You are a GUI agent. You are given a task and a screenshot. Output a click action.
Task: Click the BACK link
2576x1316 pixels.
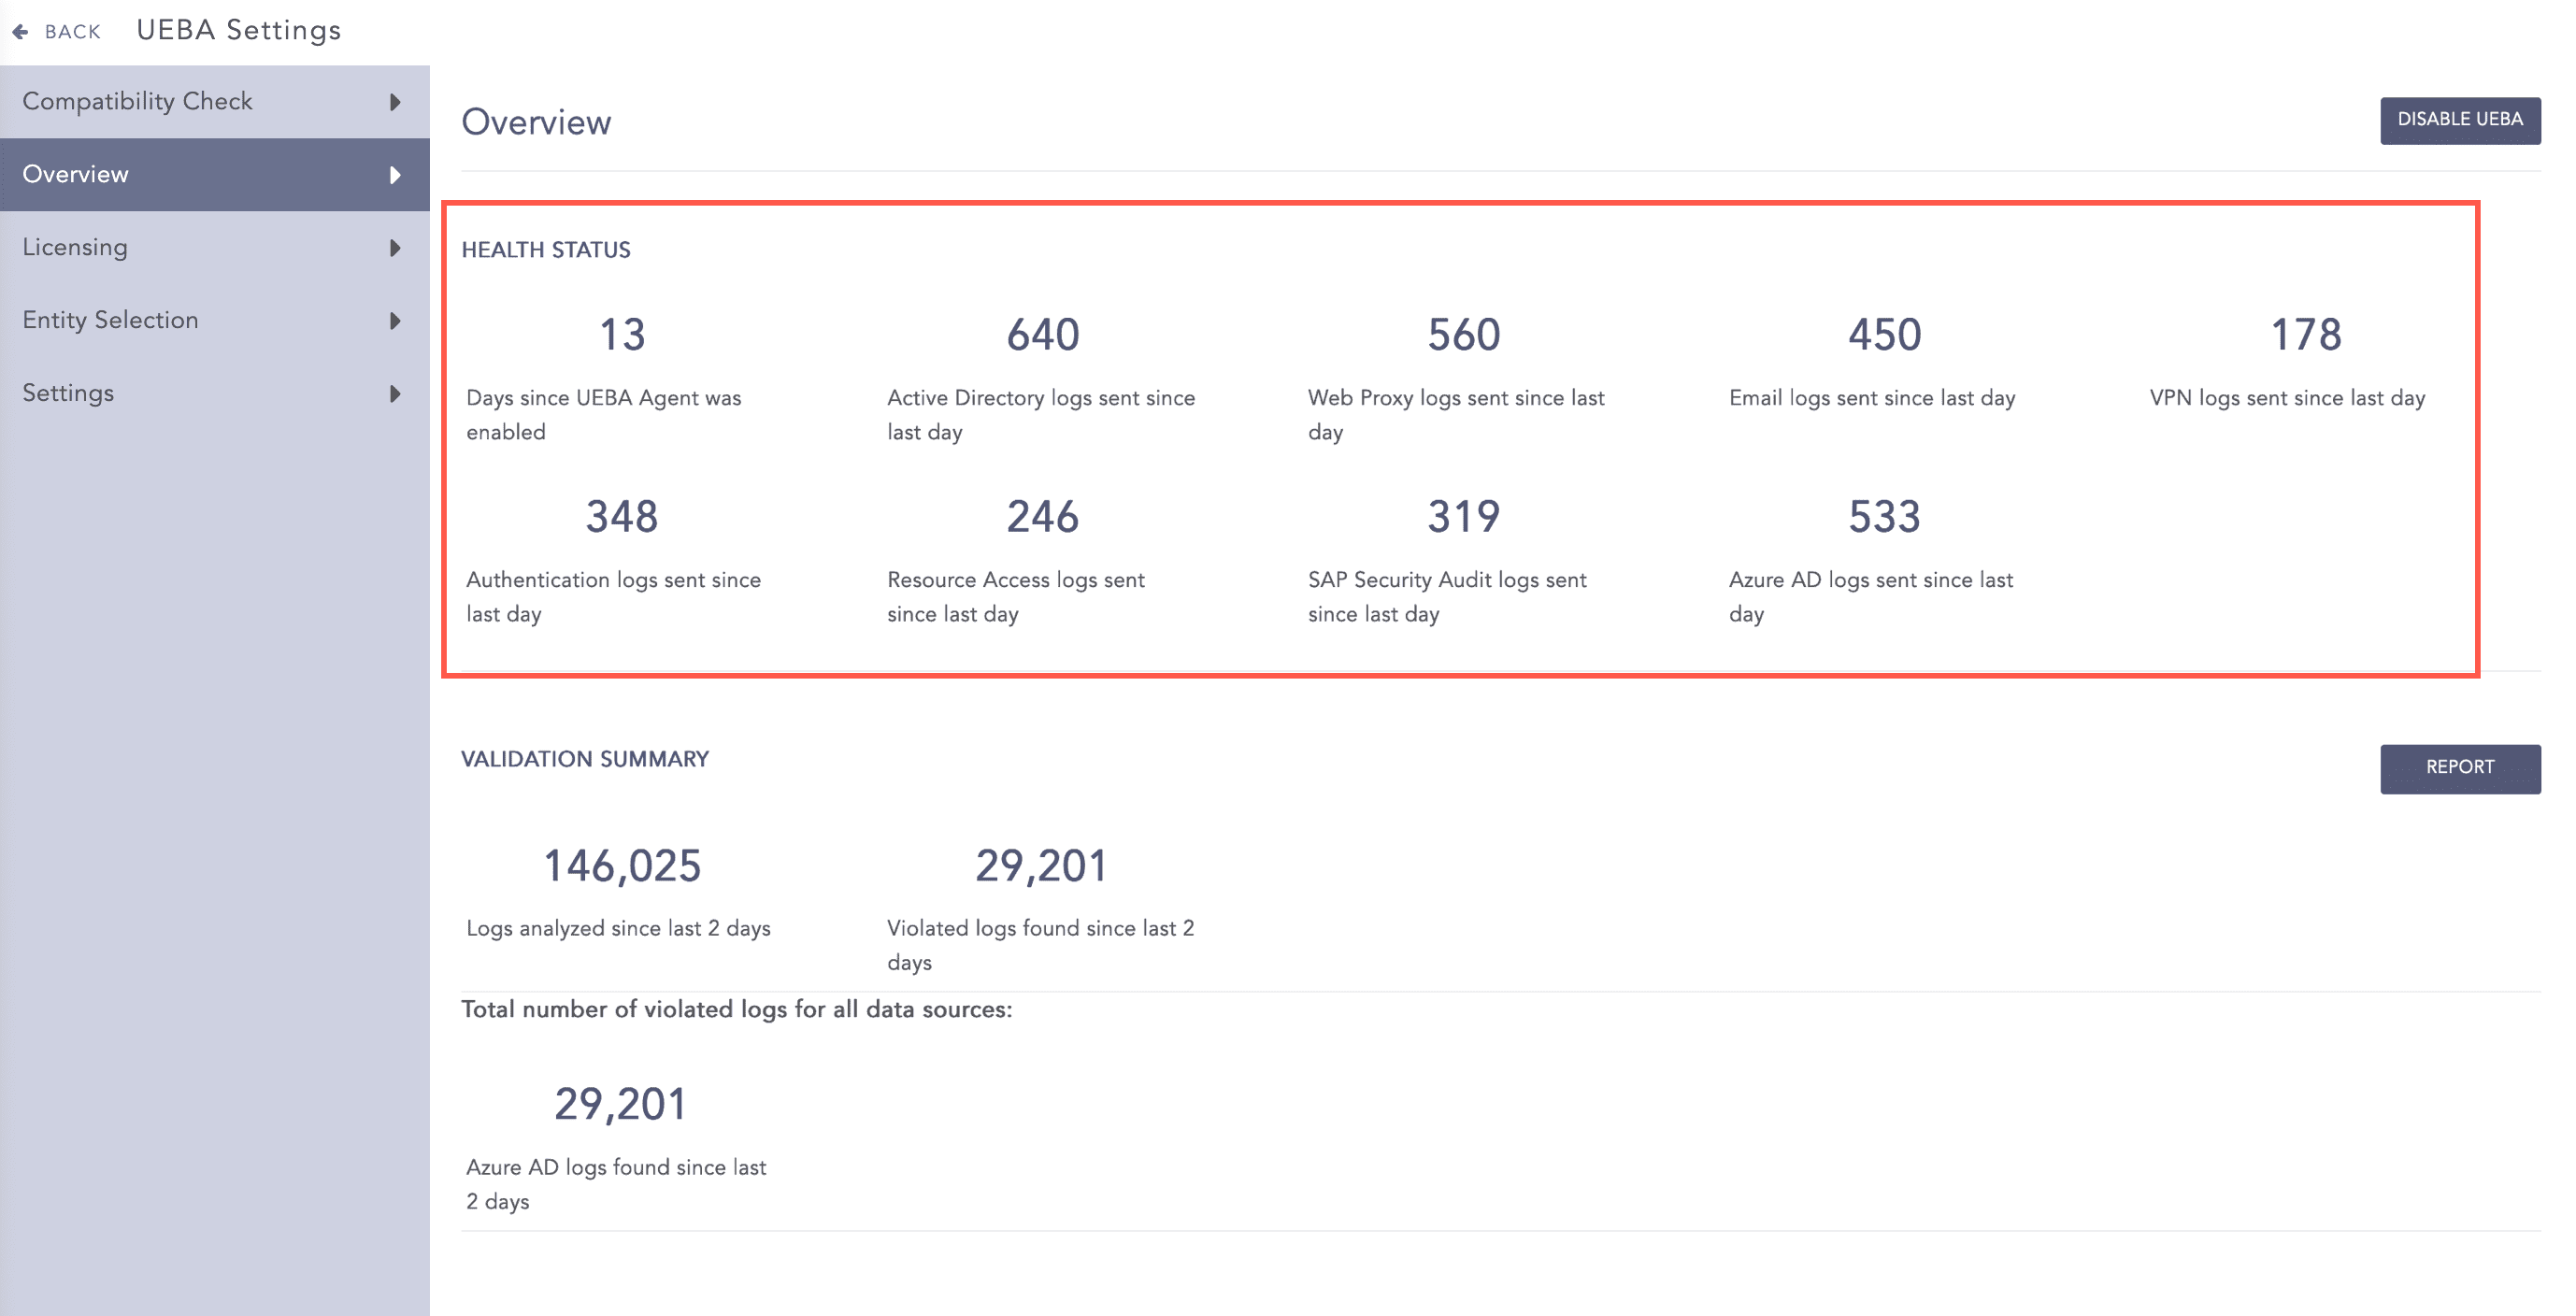pos(71,31)
